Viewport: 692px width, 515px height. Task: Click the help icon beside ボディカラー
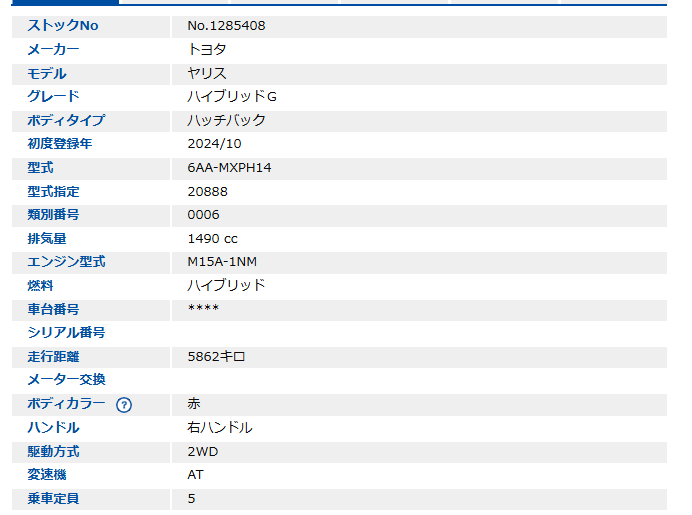pyautogui.click(x=124, y=405)
